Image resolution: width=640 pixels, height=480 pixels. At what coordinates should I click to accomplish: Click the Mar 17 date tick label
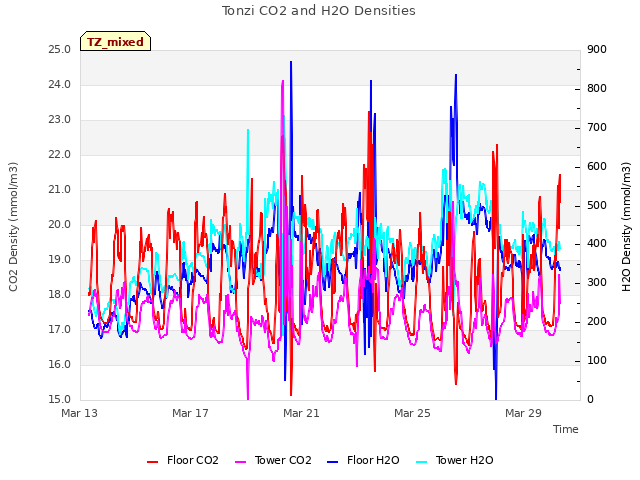190,413
